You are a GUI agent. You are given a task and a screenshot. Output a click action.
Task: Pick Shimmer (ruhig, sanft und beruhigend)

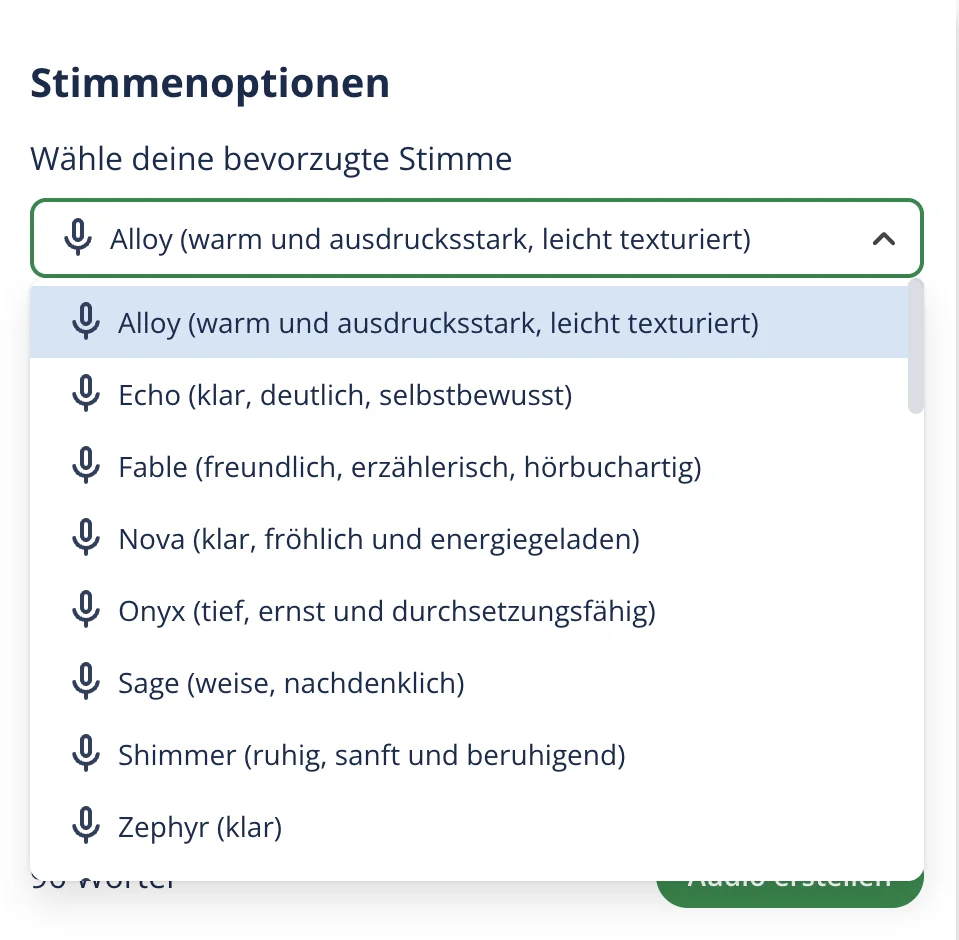(372, 755)
